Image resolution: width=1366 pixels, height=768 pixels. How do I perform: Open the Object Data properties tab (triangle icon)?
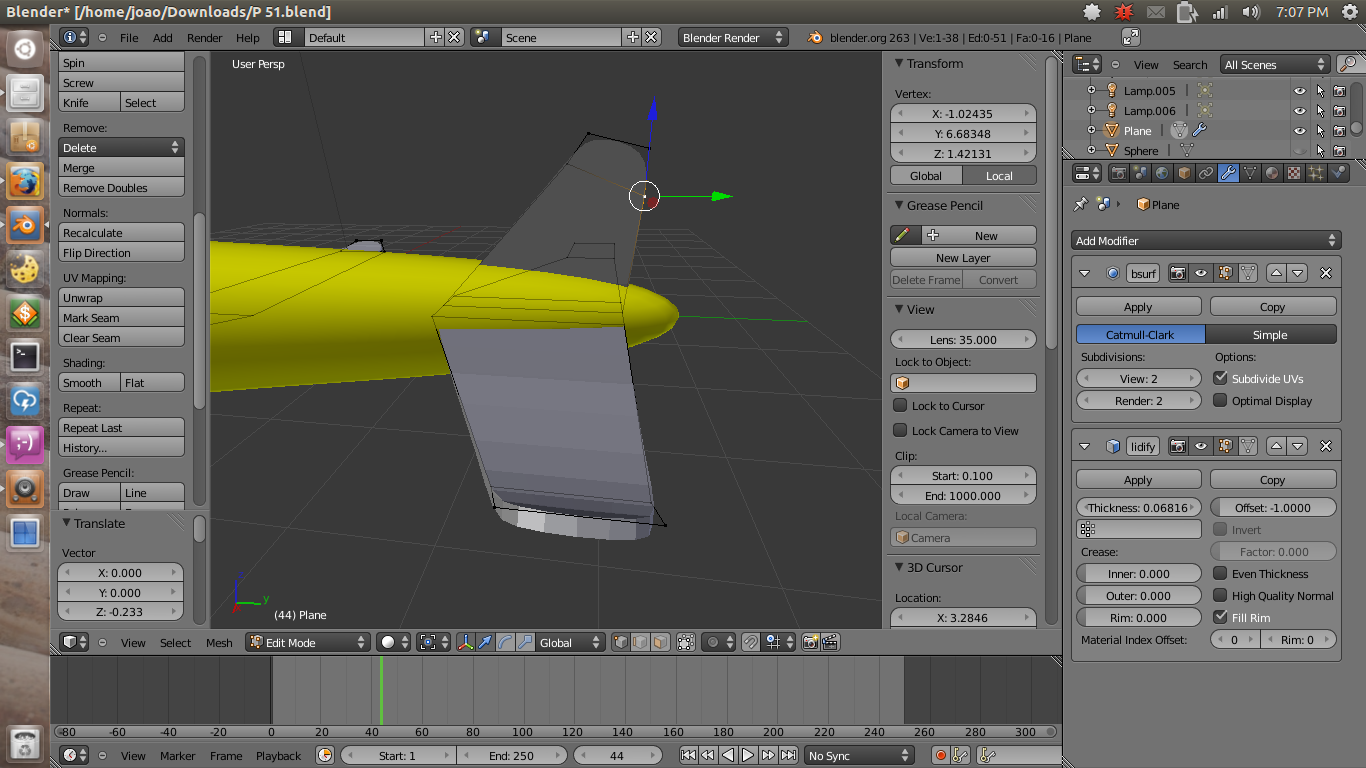(x=1250, y=172)
